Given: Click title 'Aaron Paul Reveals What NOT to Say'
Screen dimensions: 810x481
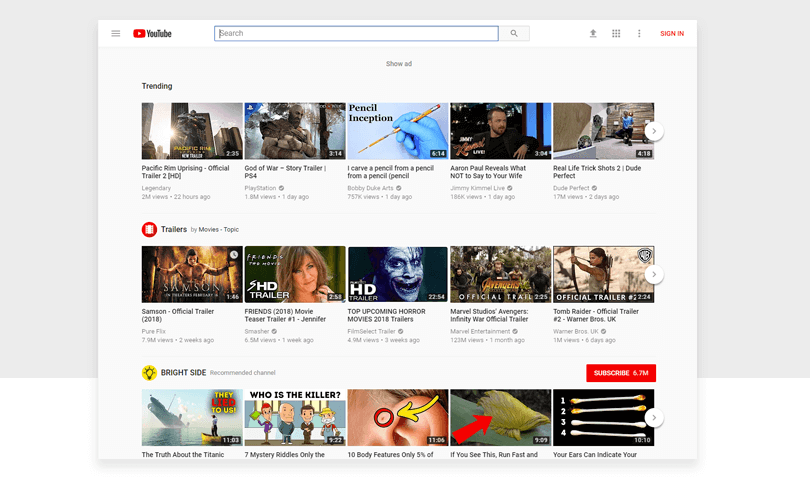Looking at the screenshot, I should [x=488, y=172].
